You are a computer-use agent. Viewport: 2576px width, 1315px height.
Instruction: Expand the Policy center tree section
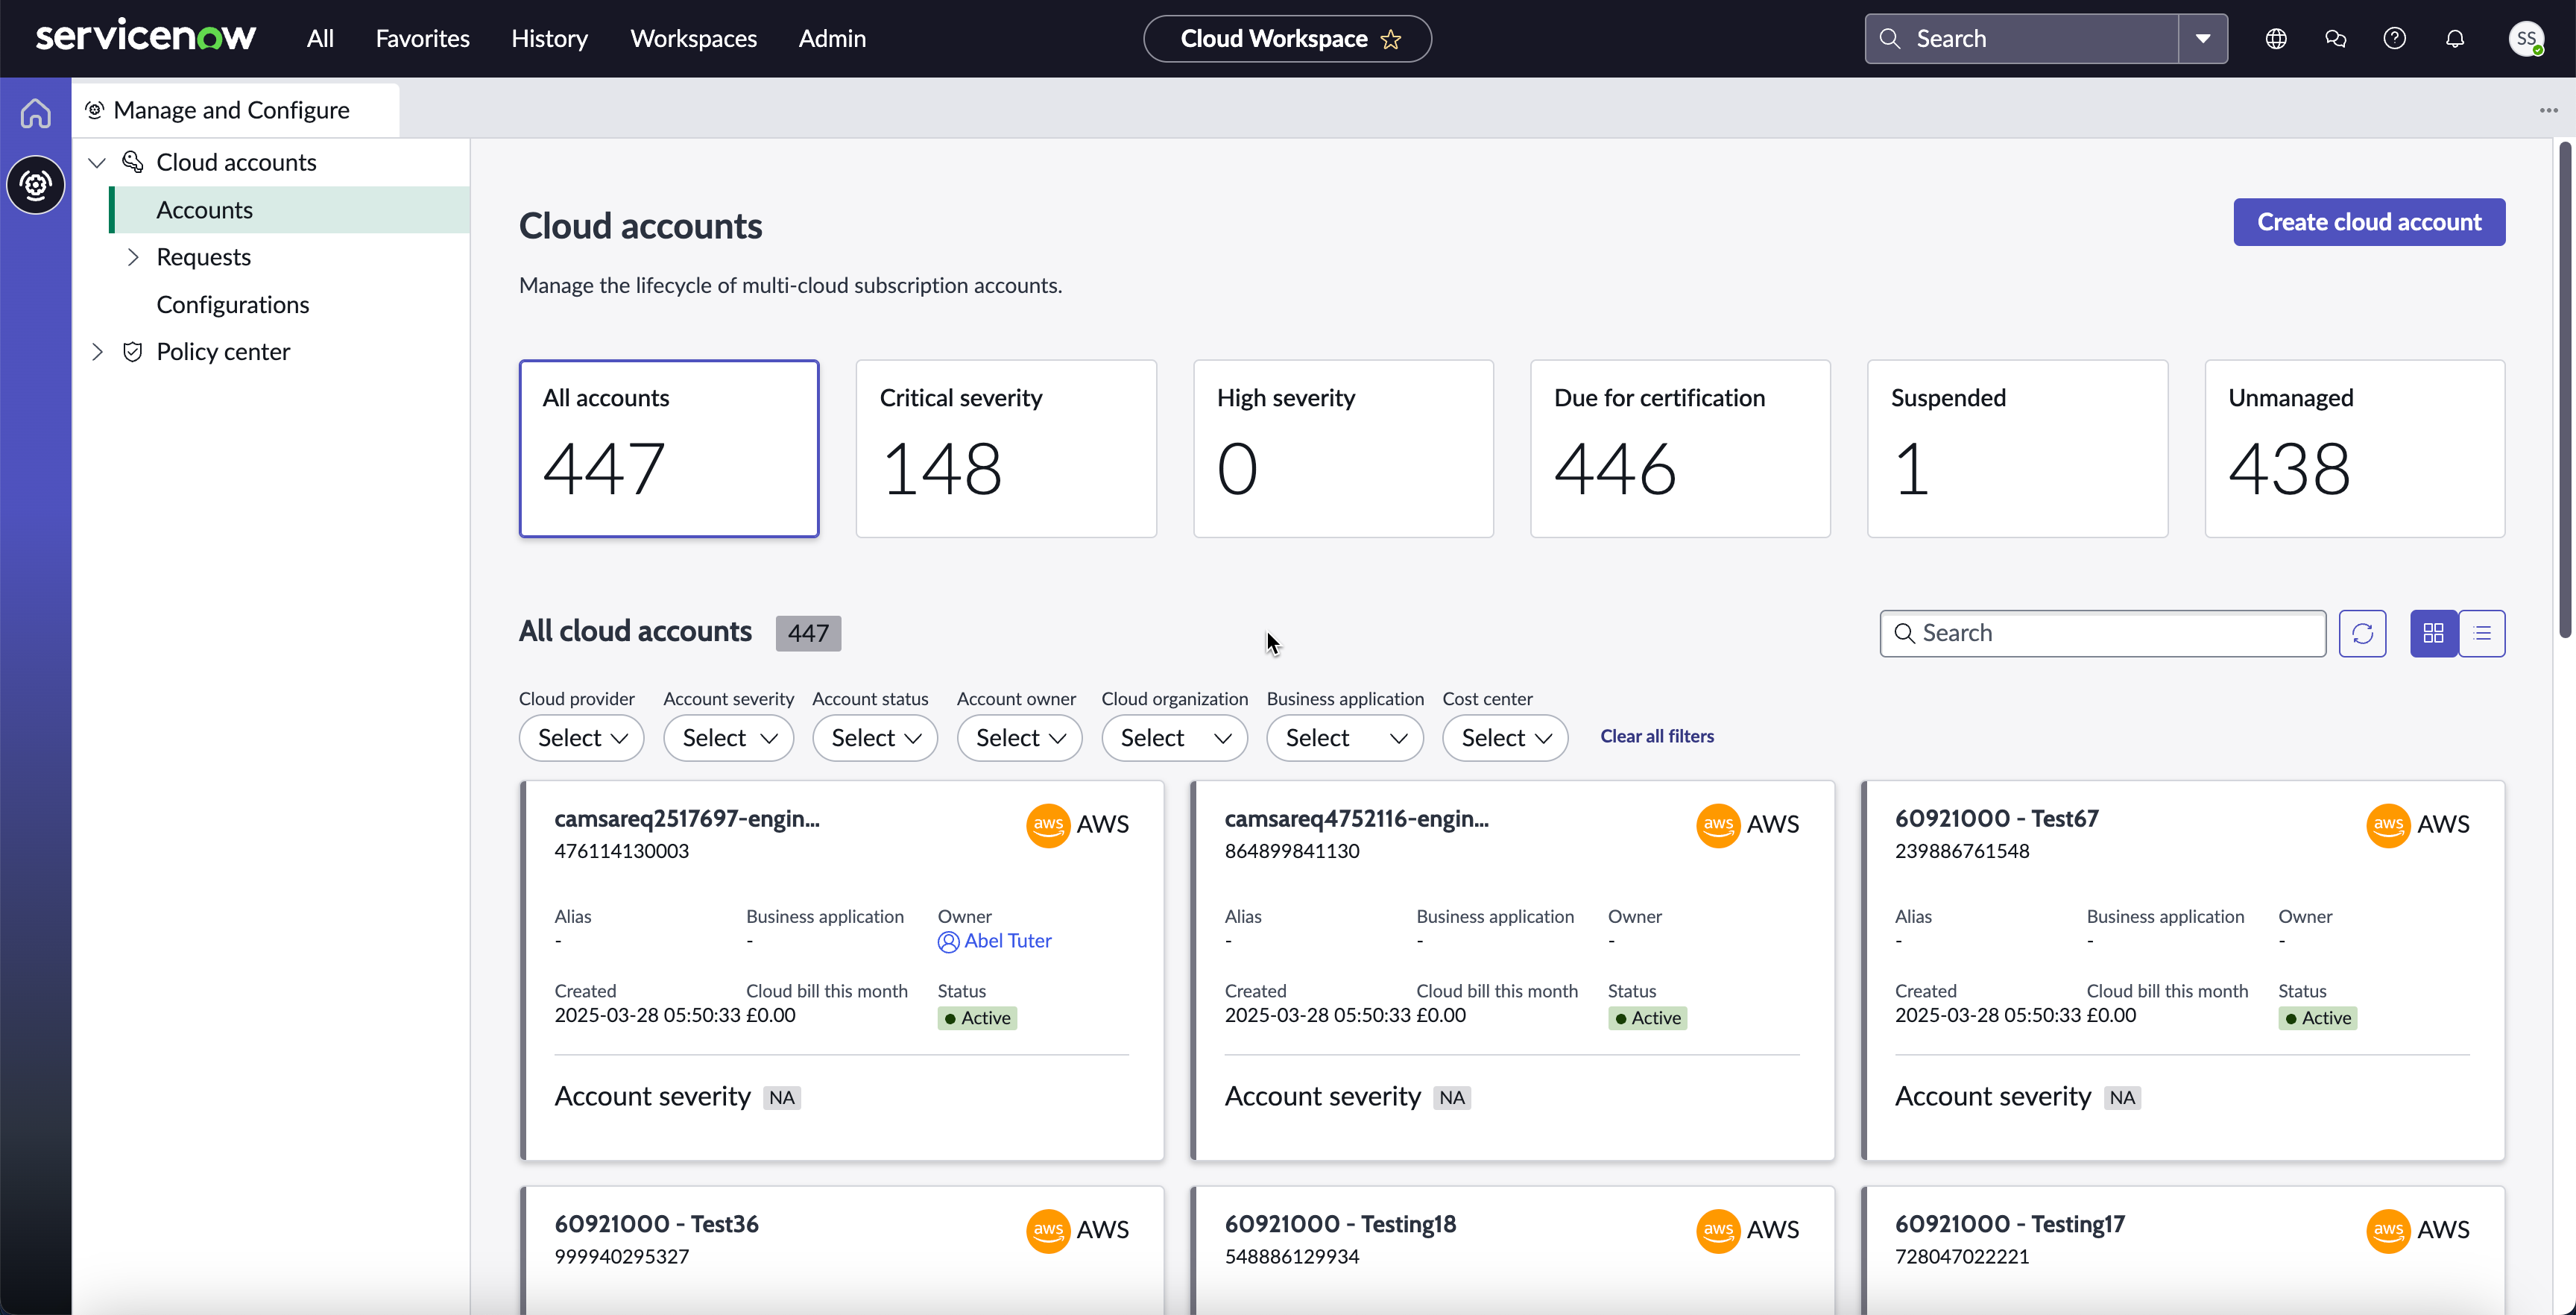click(97, 351)
